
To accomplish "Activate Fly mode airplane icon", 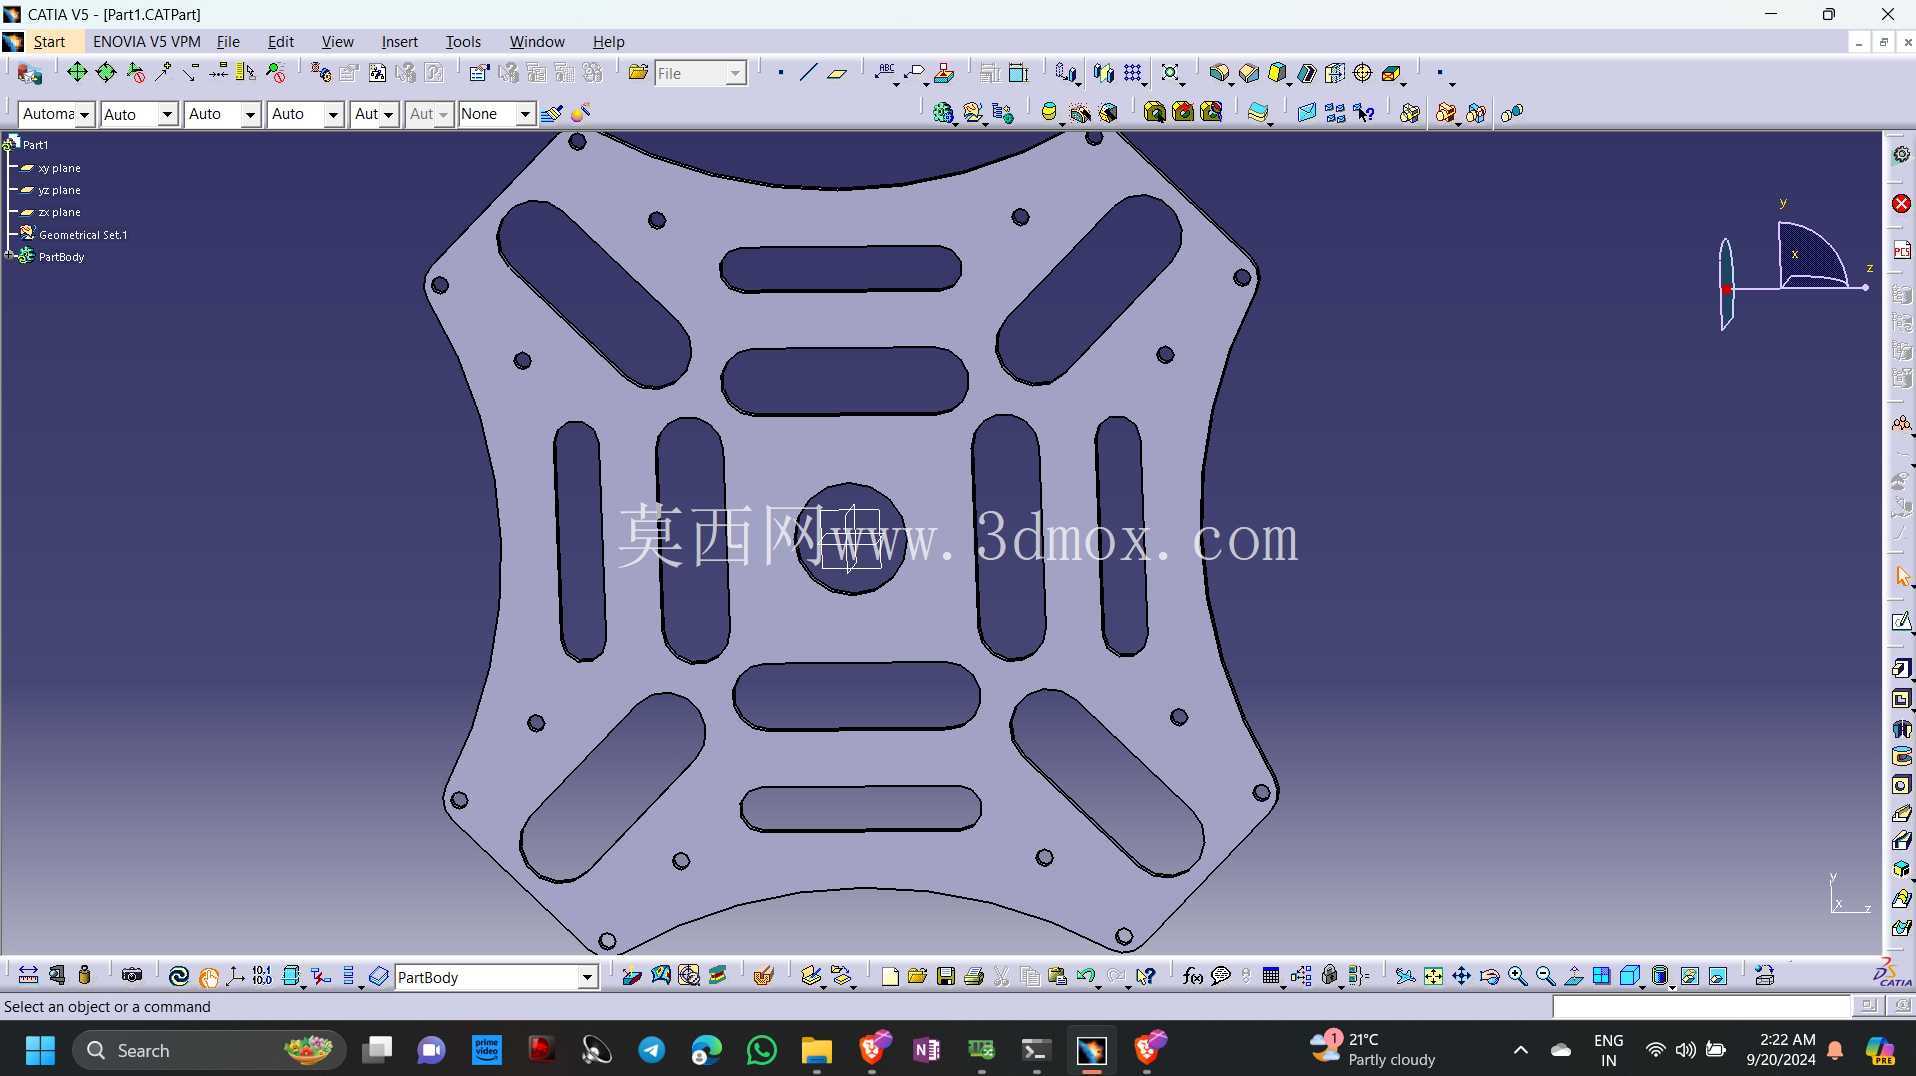I will point(1404,976).
